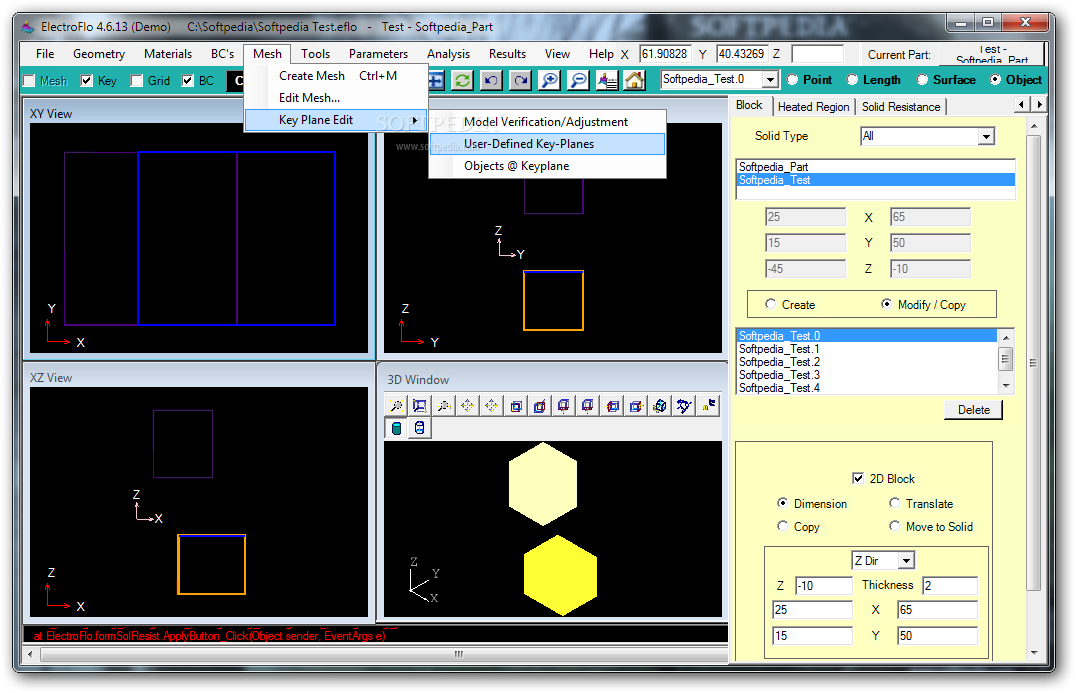This screenshot has width=1076, height=693.
Task: Select the Modify / Copy radio button
Action: [887, 304]
